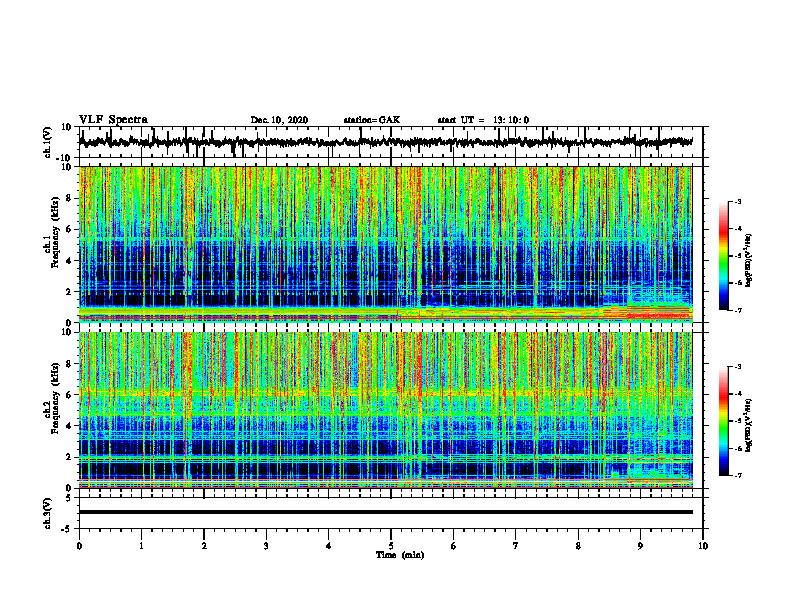Screen dimensions: 792x612
Task: Click the 'station=GAK' header text
Action: [x=372, y=120]
